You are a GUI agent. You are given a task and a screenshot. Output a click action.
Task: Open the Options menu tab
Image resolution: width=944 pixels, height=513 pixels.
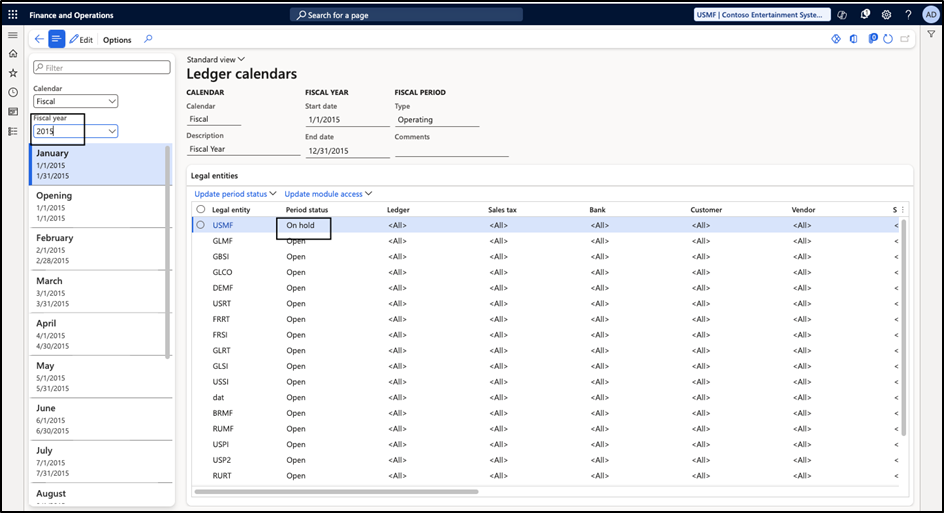pyautogui.click(x=117, y=40)
